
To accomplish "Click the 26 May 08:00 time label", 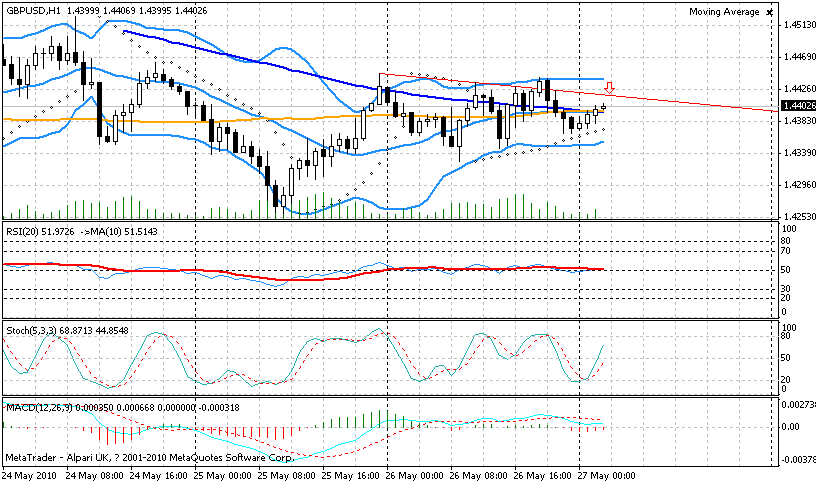I will click(479, 476).
